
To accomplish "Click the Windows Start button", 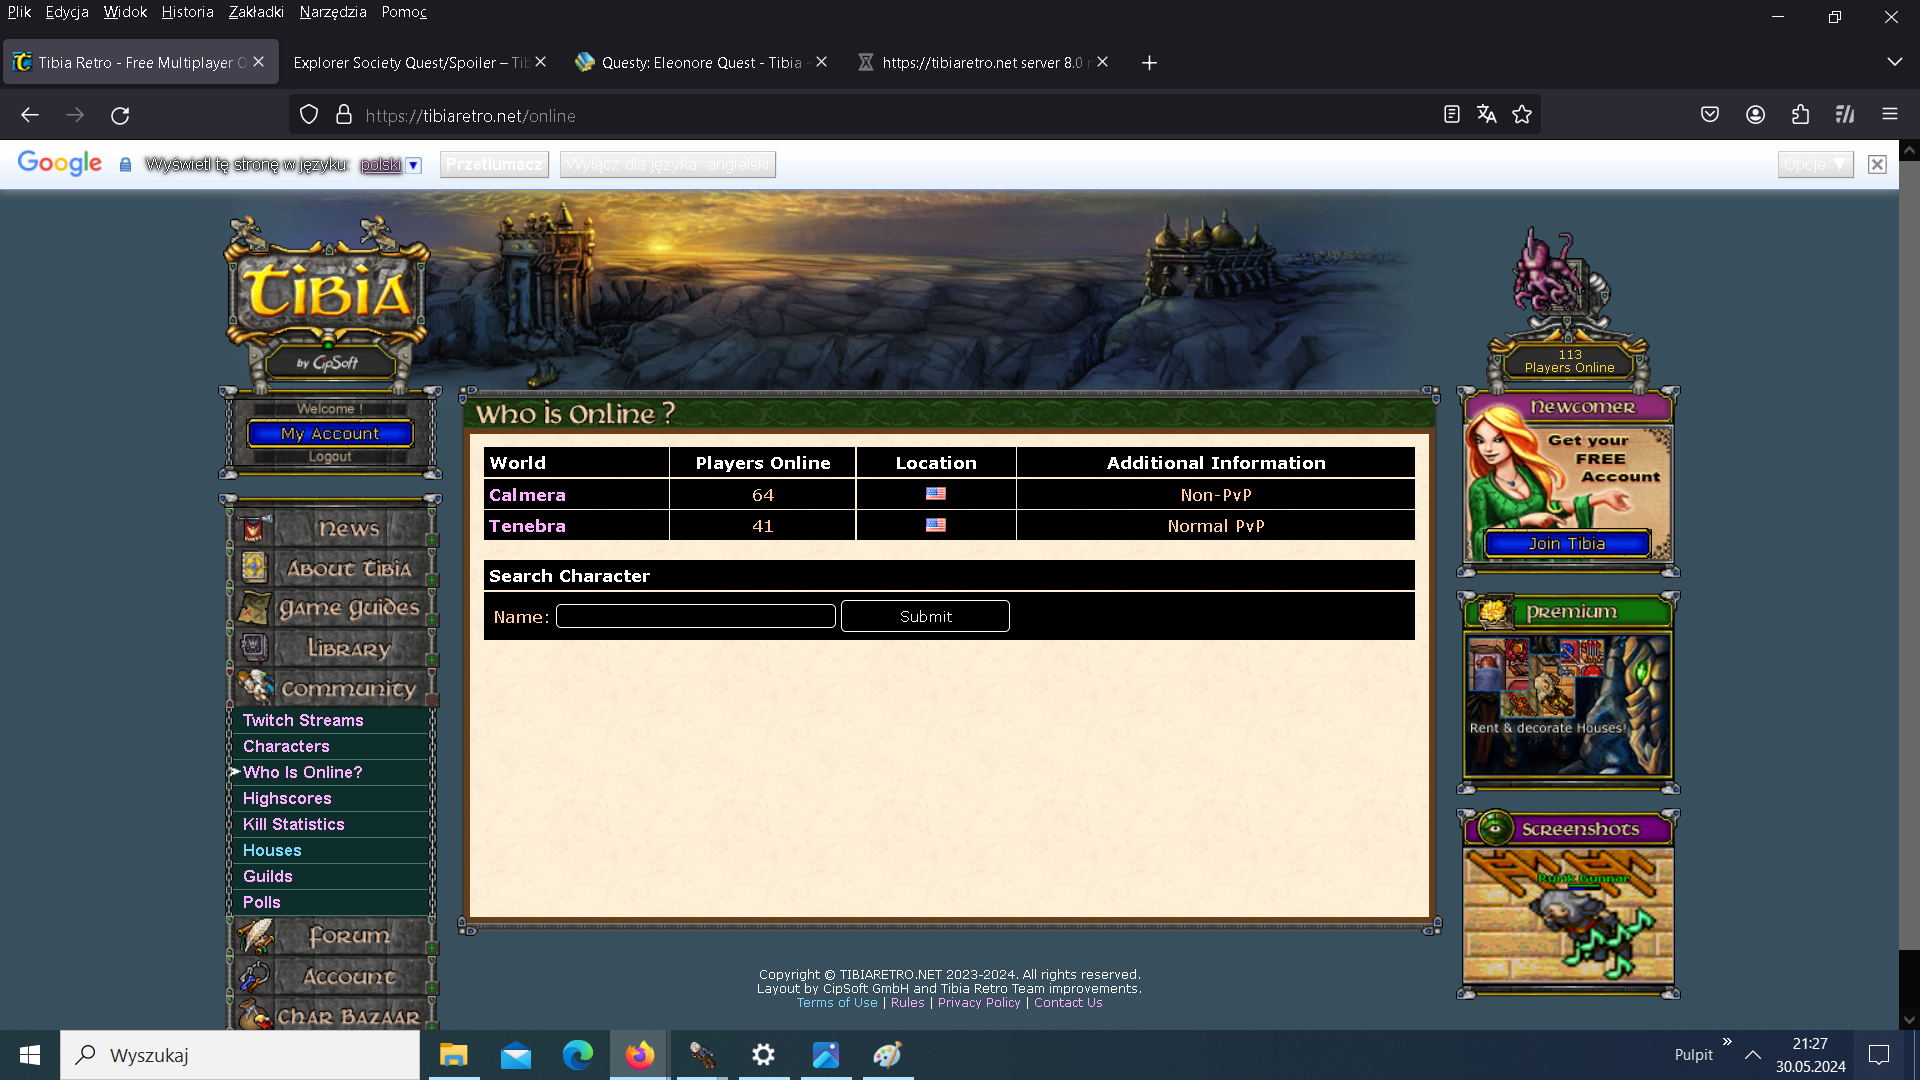I will pos(30,1055).
